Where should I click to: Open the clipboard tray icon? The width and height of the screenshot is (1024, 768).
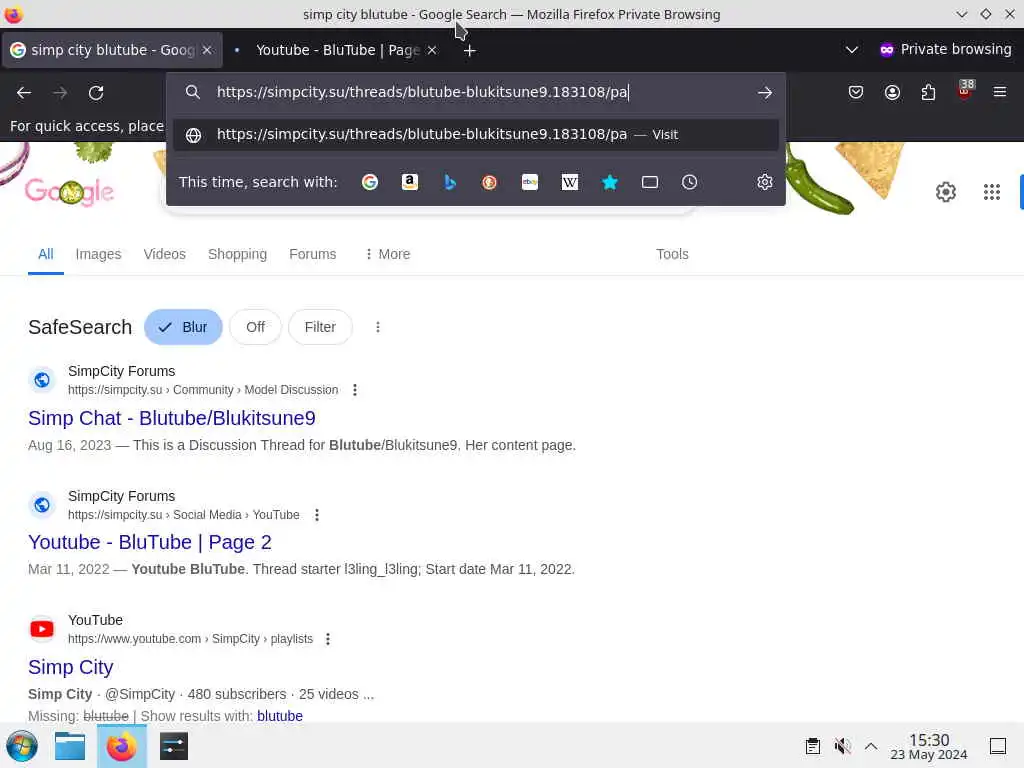[x=812, y=746]
